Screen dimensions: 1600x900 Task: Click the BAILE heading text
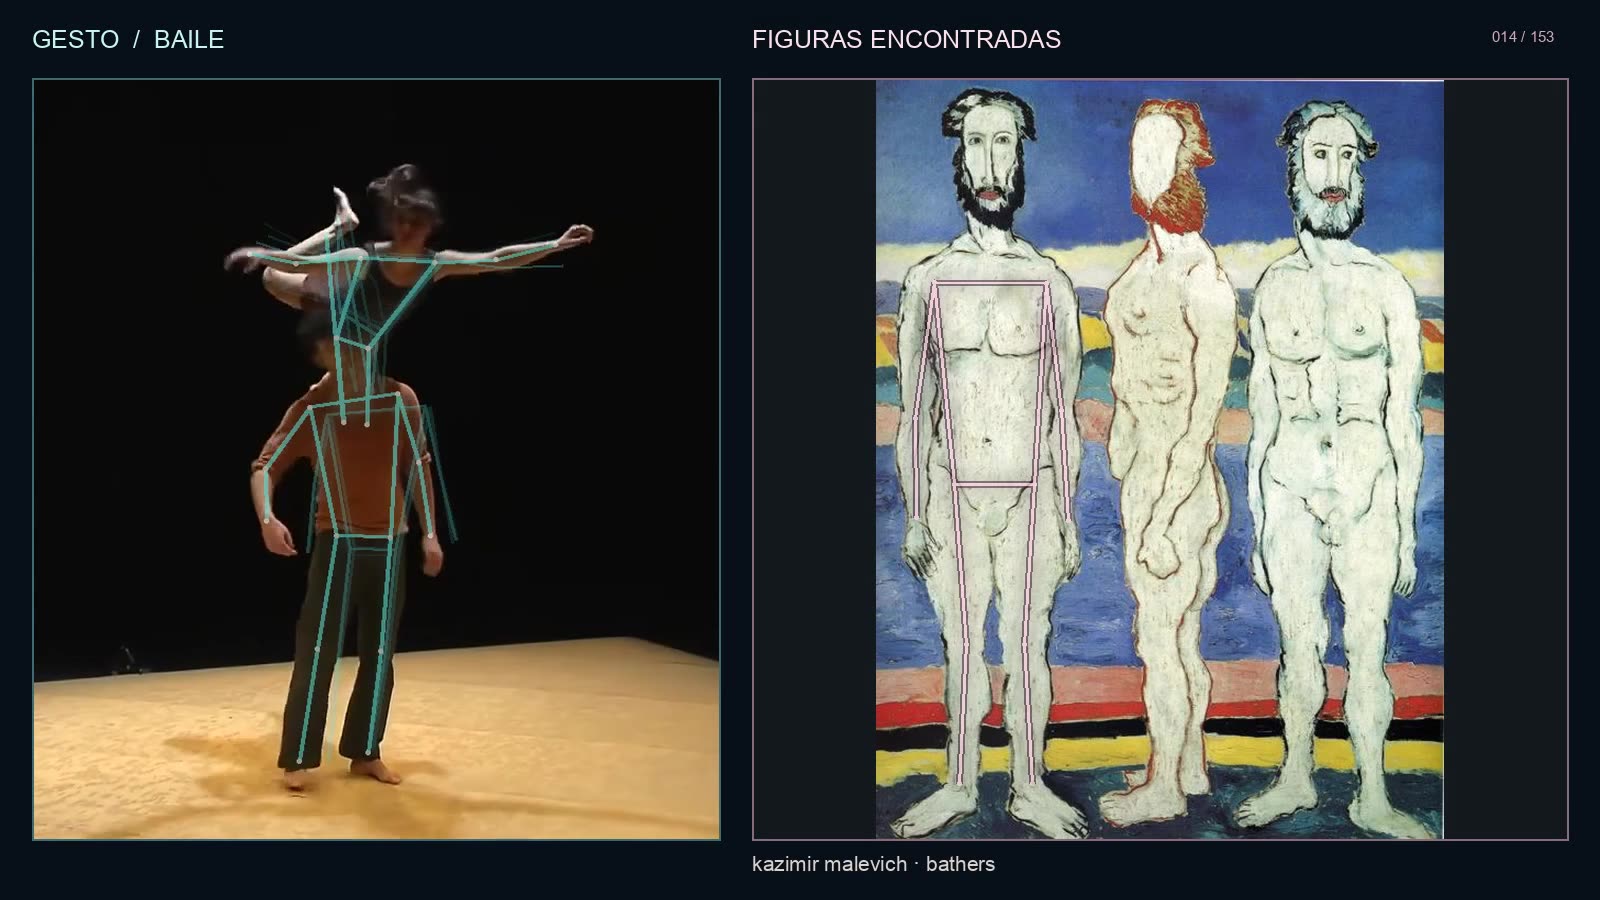(x=189, y=39)
